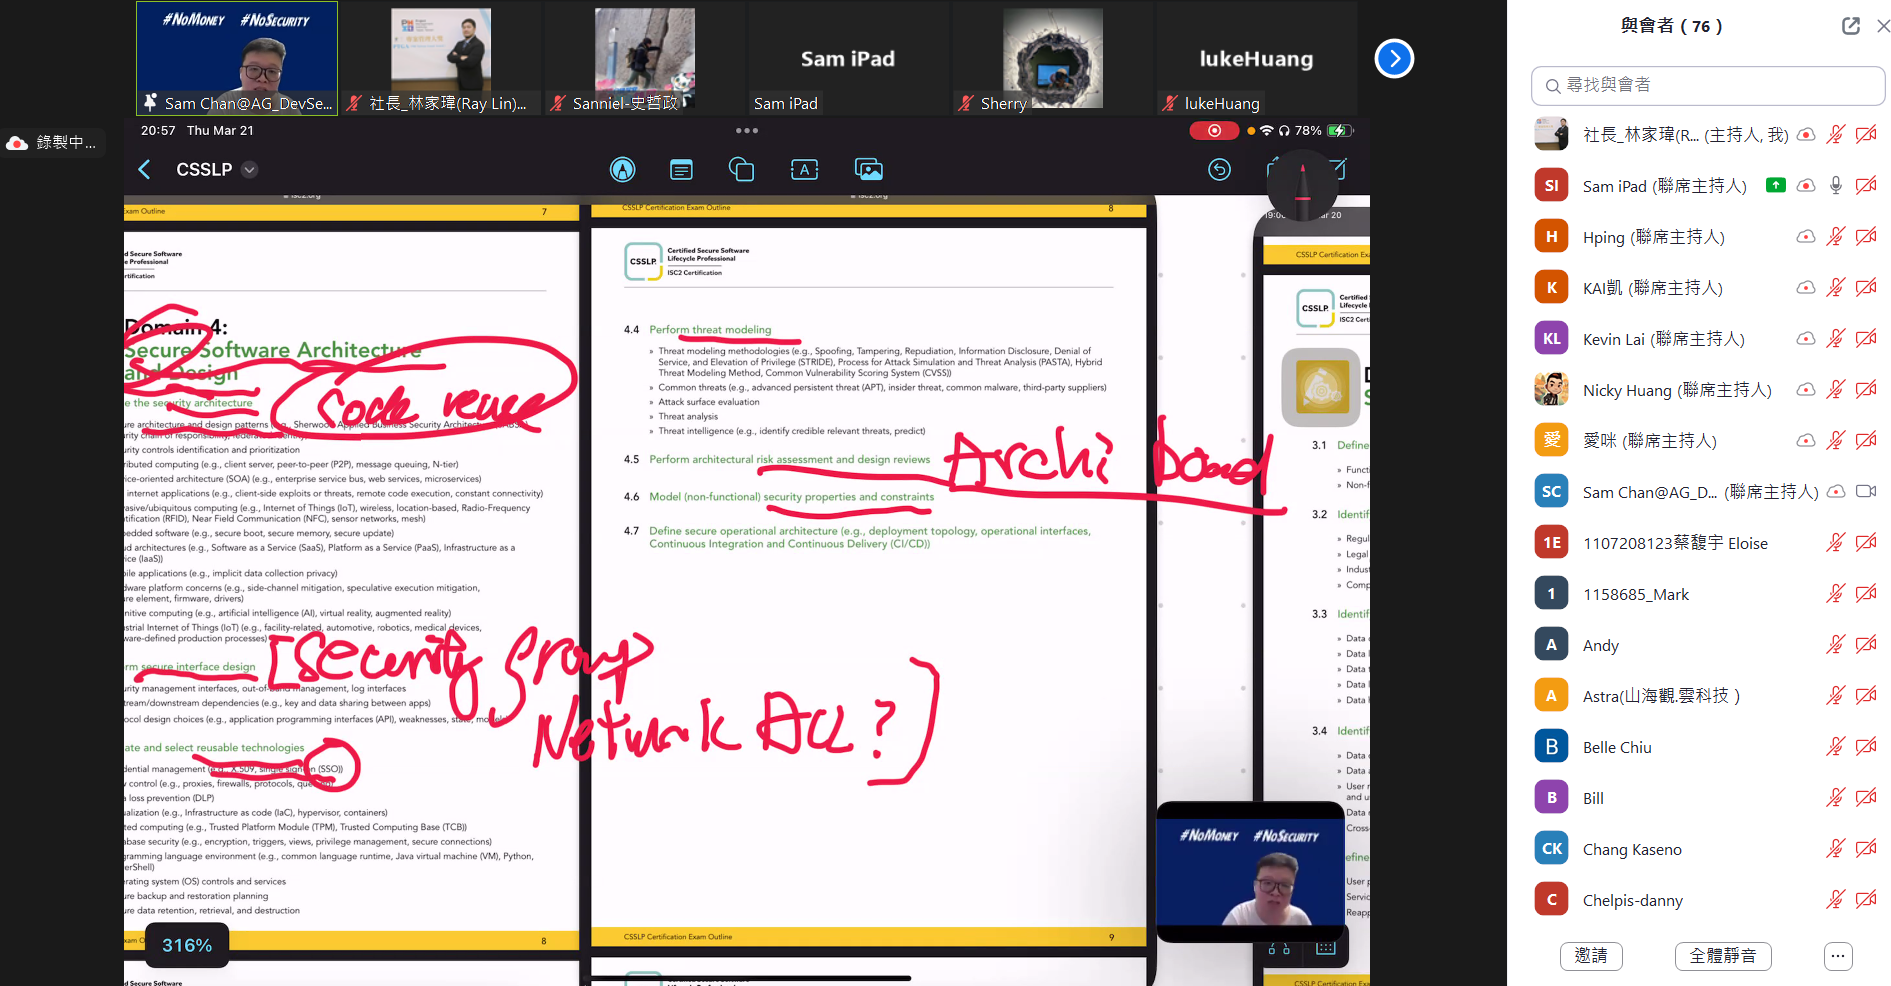The height and width of the screenshot is (986, 1891).
Task: Toggle Sam Chan's camera icon
Action: click(x=1865, y=492)
